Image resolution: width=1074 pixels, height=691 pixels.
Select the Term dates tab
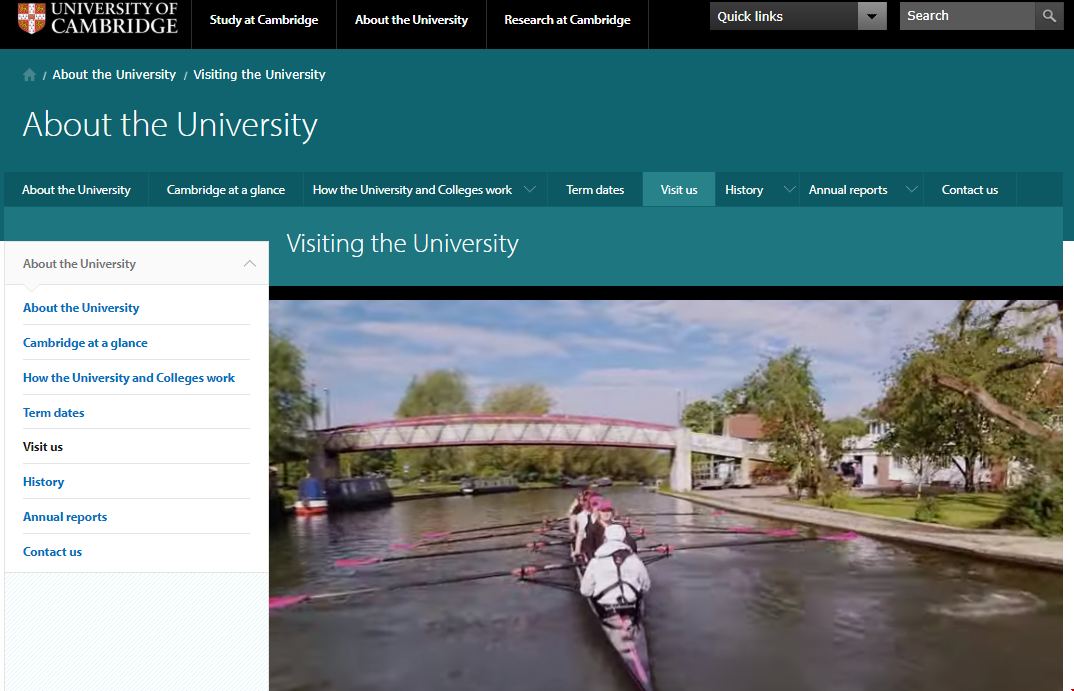coord(595,190)
